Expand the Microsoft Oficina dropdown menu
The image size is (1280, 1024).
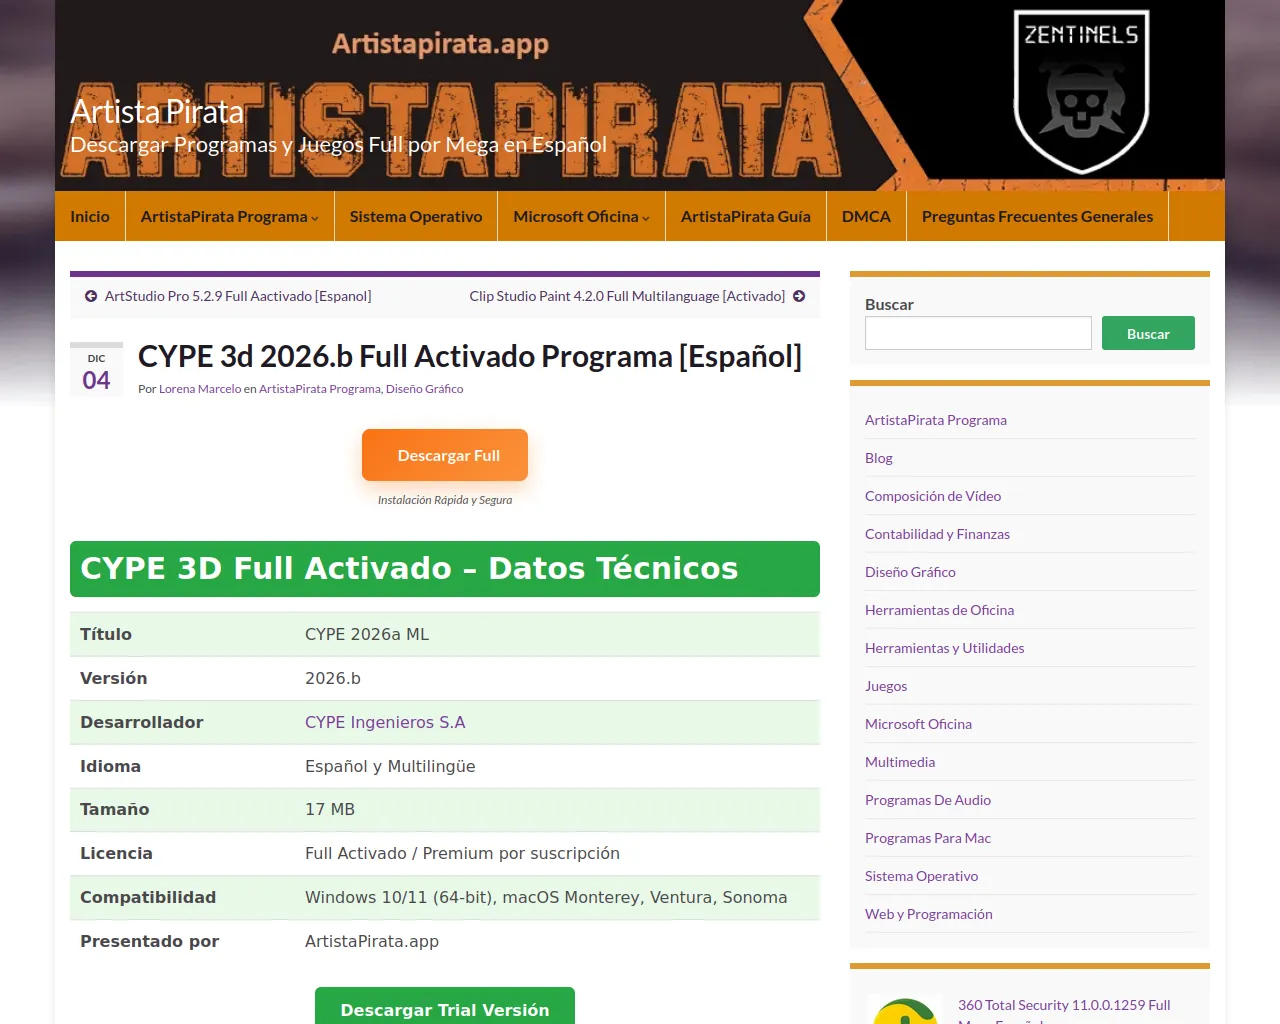click(581, 217)
